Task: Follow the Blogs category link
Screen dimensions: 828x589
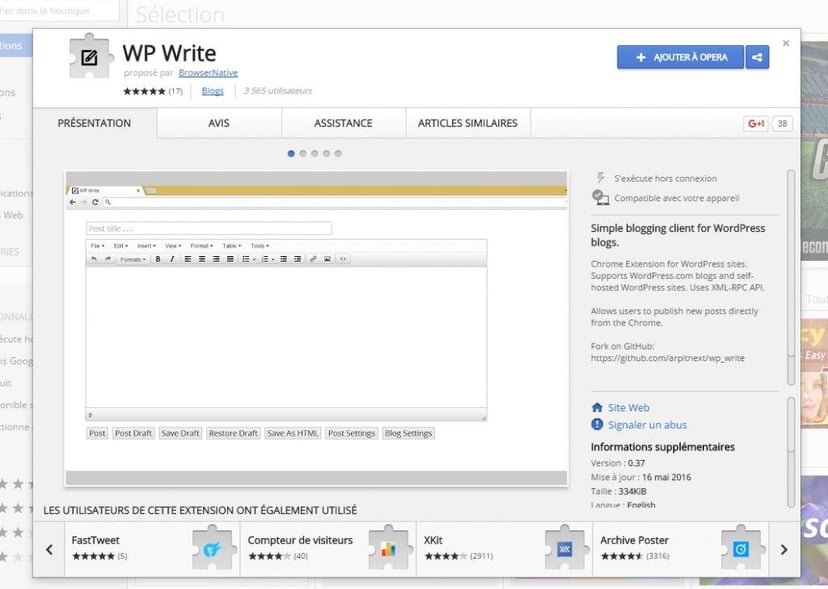Action: (x=213, y=90)
